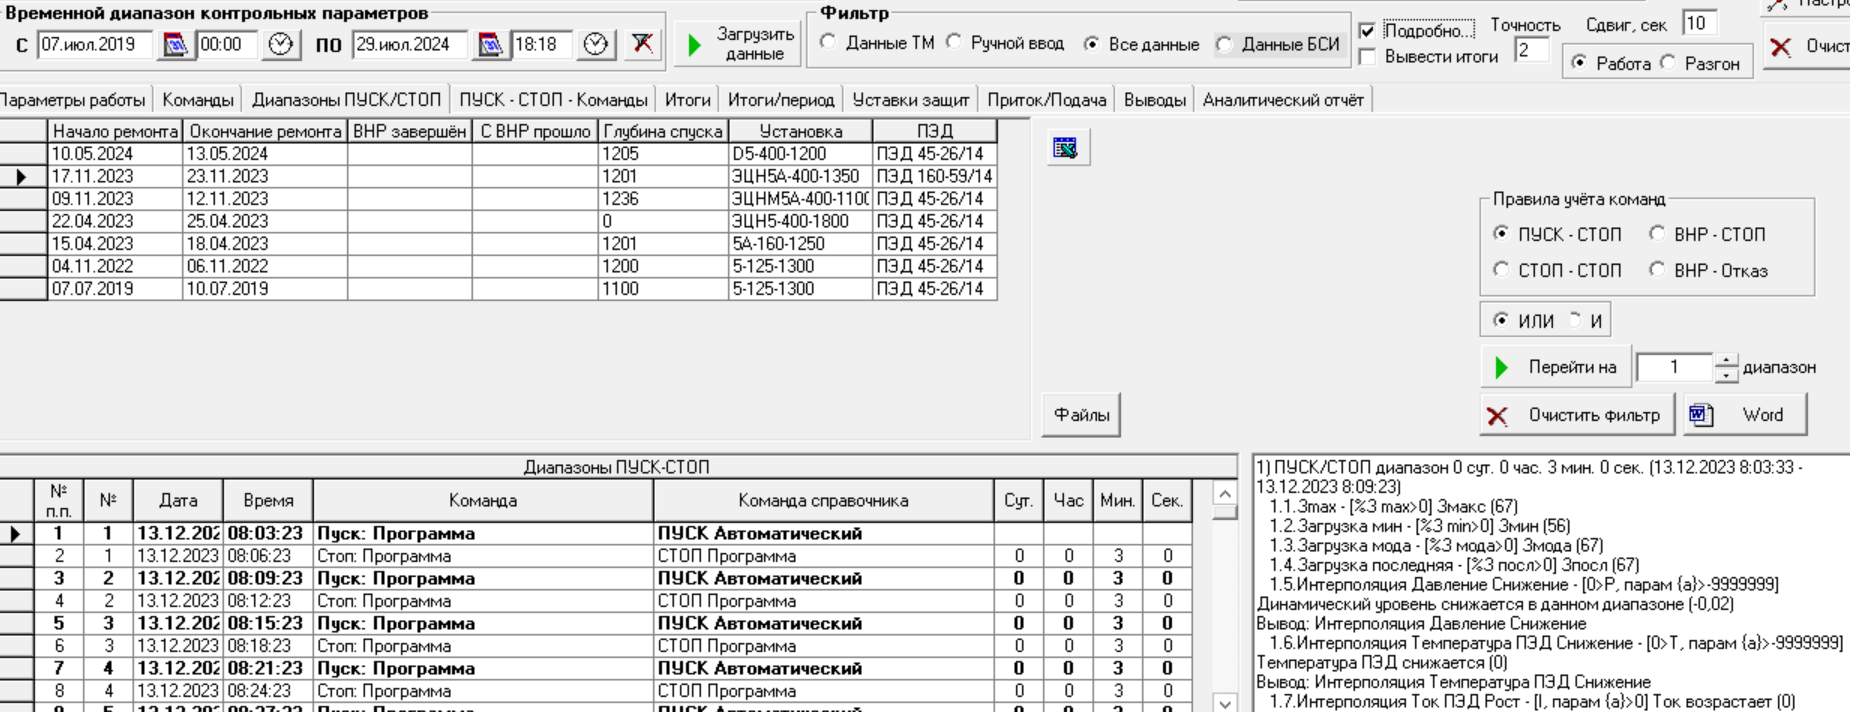1850x712 pixels.
Task: Click the Загрузить данные button
Action: pyautogui.click(x=738, y=44)
